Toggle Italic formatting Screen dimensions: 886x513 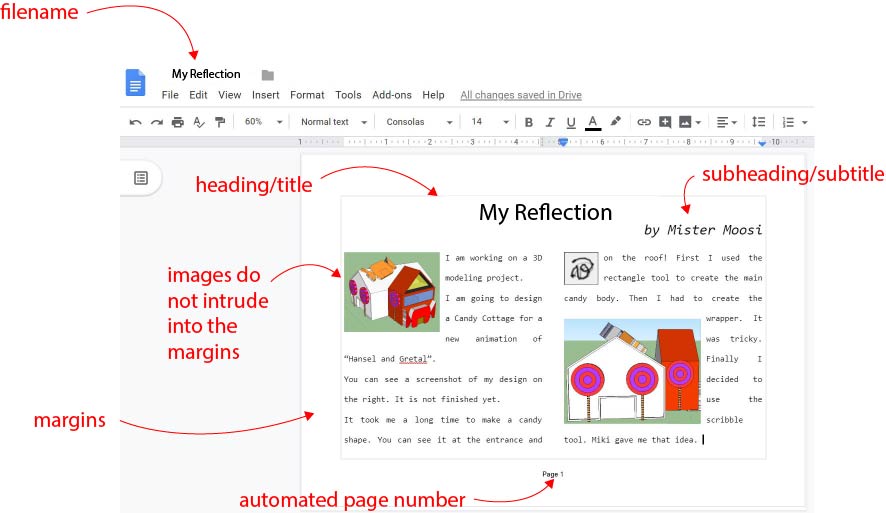[550, 122]
